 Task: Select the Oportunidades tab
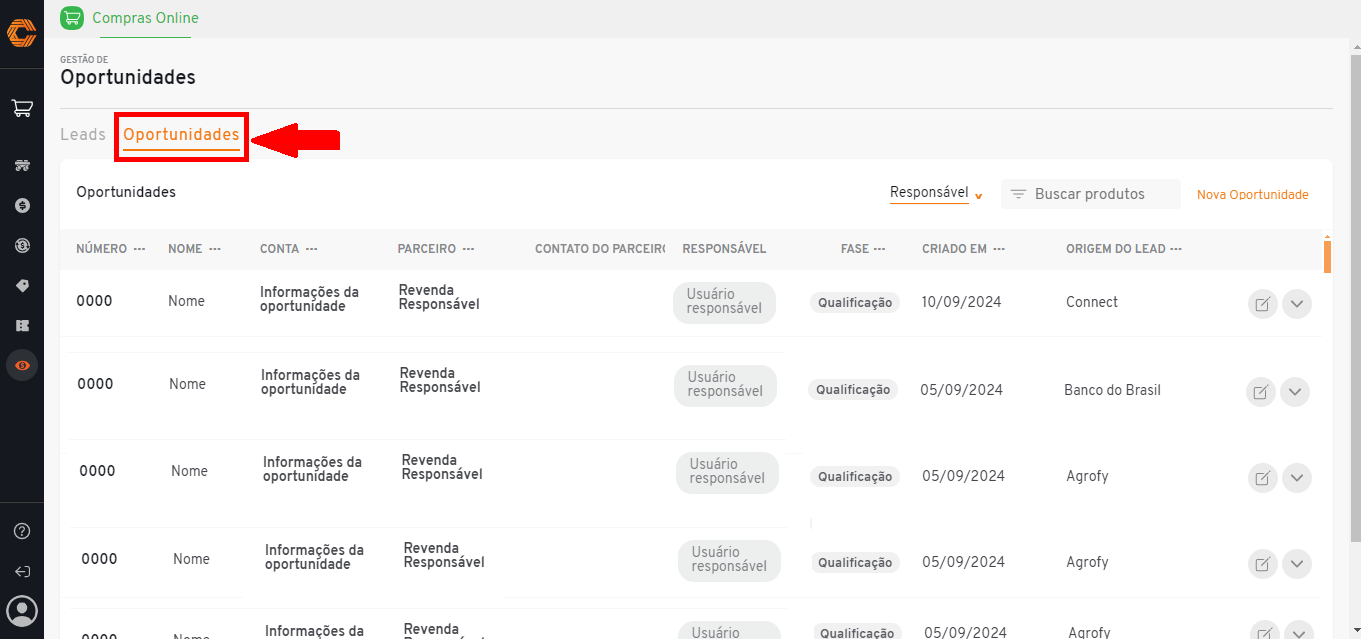tap(181, 135)
